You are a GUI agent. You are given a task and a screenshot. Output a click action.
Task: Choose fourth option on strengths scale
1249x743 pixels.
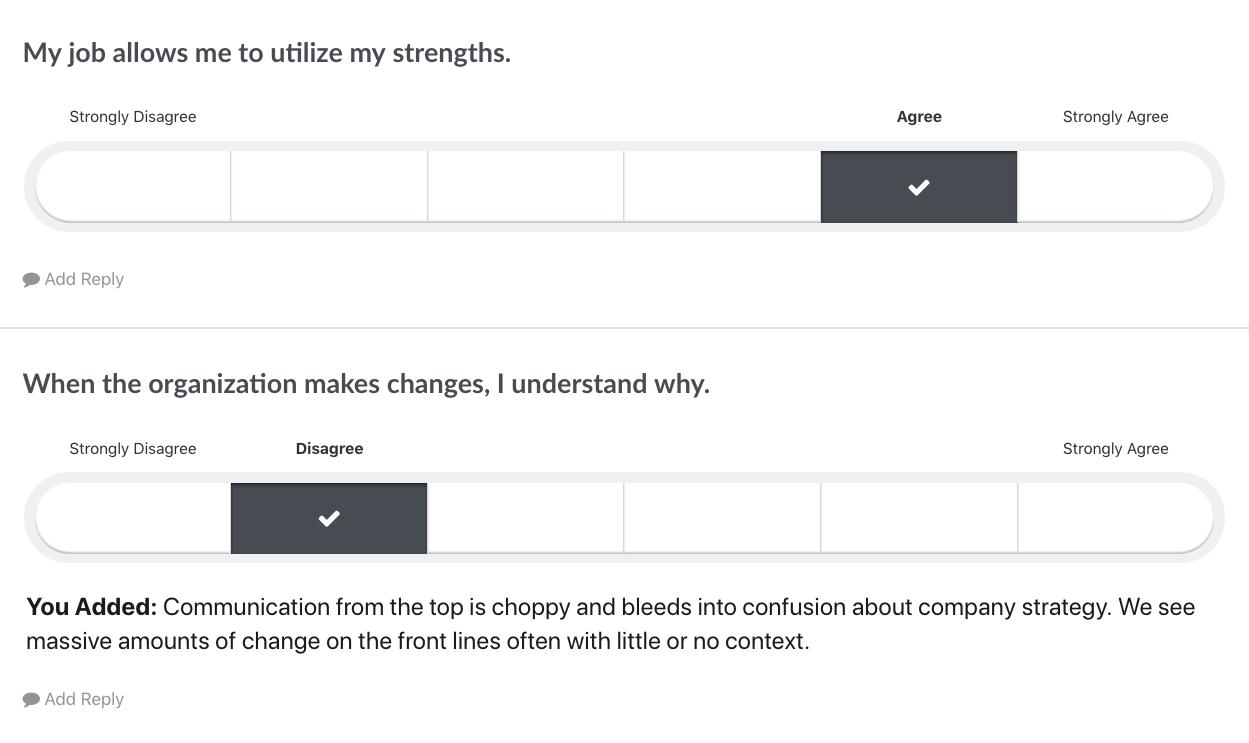pyautogui.click(x=722, y=187)
